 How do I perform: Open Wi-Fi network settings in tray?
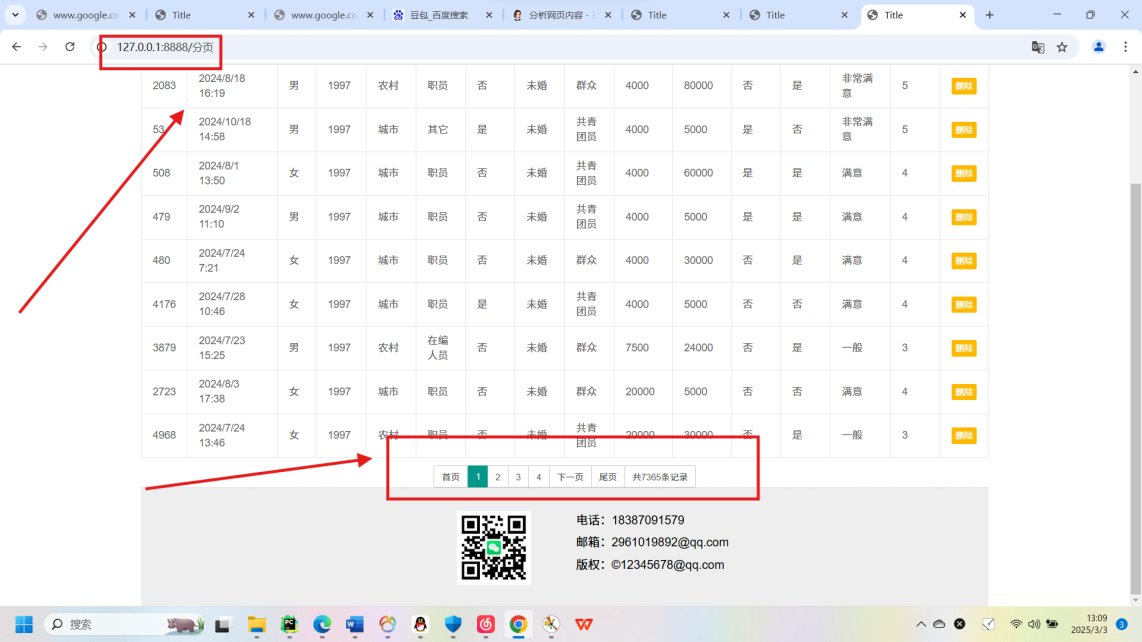pyautogui.click(x=1016, y=625)
